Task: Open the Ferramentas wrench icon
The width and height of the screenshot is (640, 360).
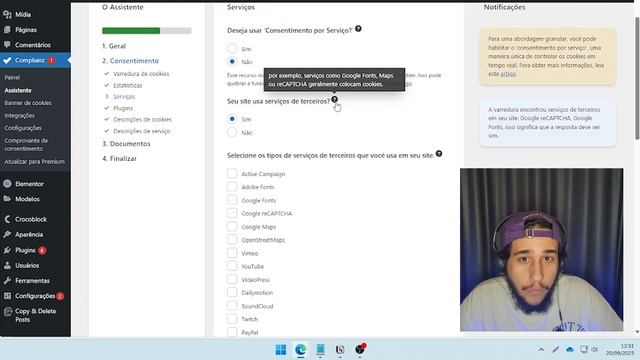Action: [7, 280]
